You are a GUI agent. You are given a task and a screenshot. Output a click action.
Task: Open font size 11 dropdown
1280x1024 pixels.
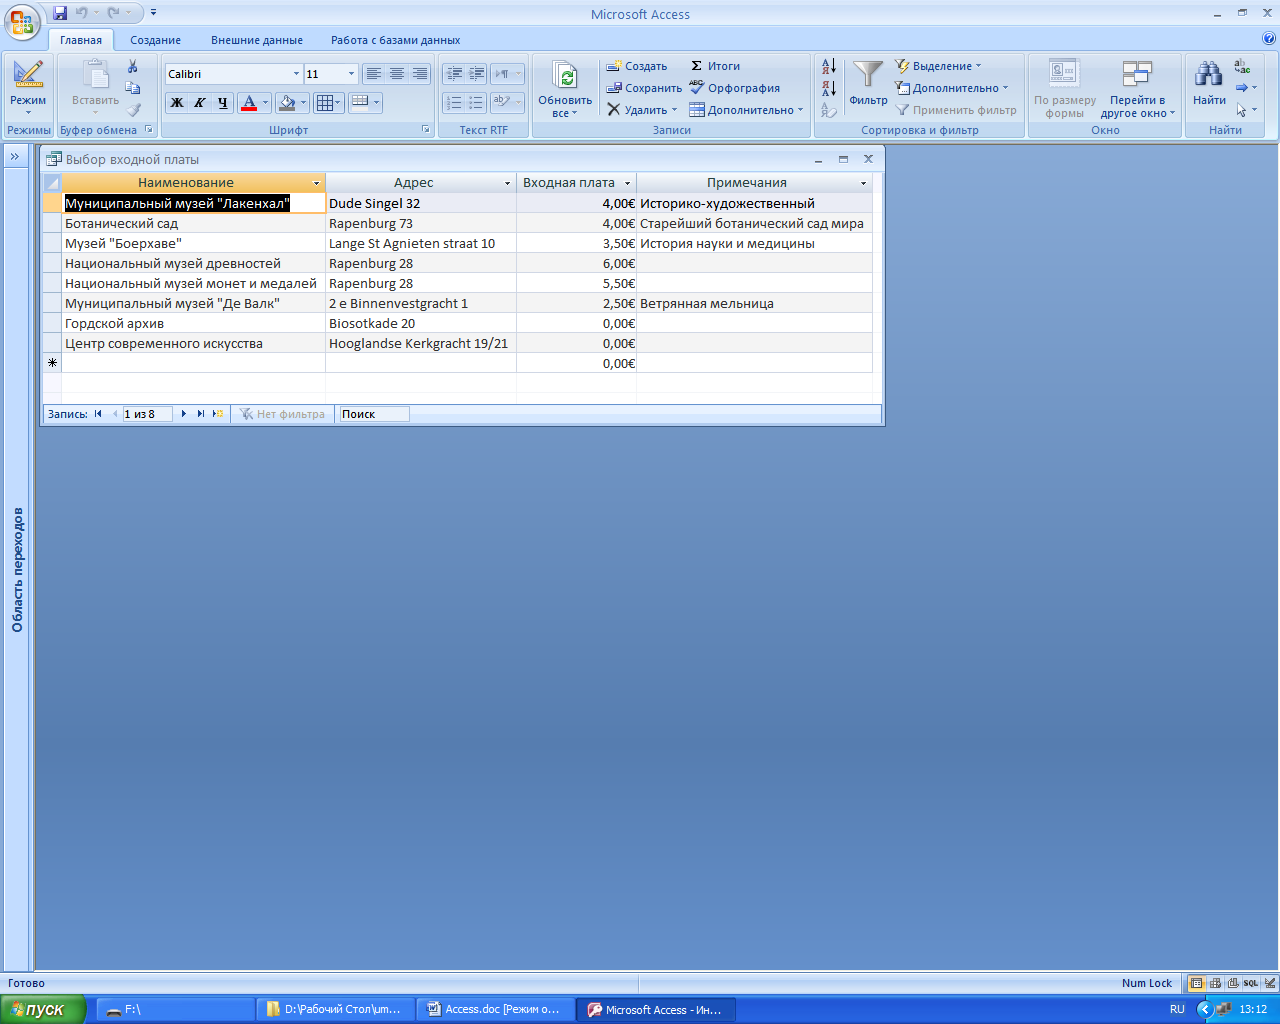pyautogui.click(x=351, y=74)
